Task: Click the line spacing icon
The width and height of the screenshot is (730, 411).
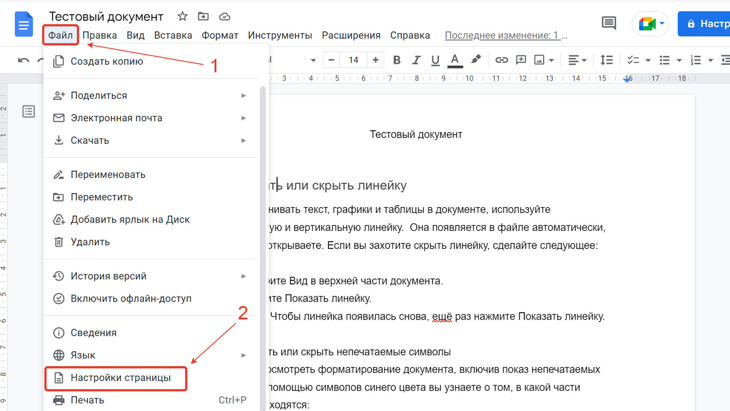Action: click(606, 60)
